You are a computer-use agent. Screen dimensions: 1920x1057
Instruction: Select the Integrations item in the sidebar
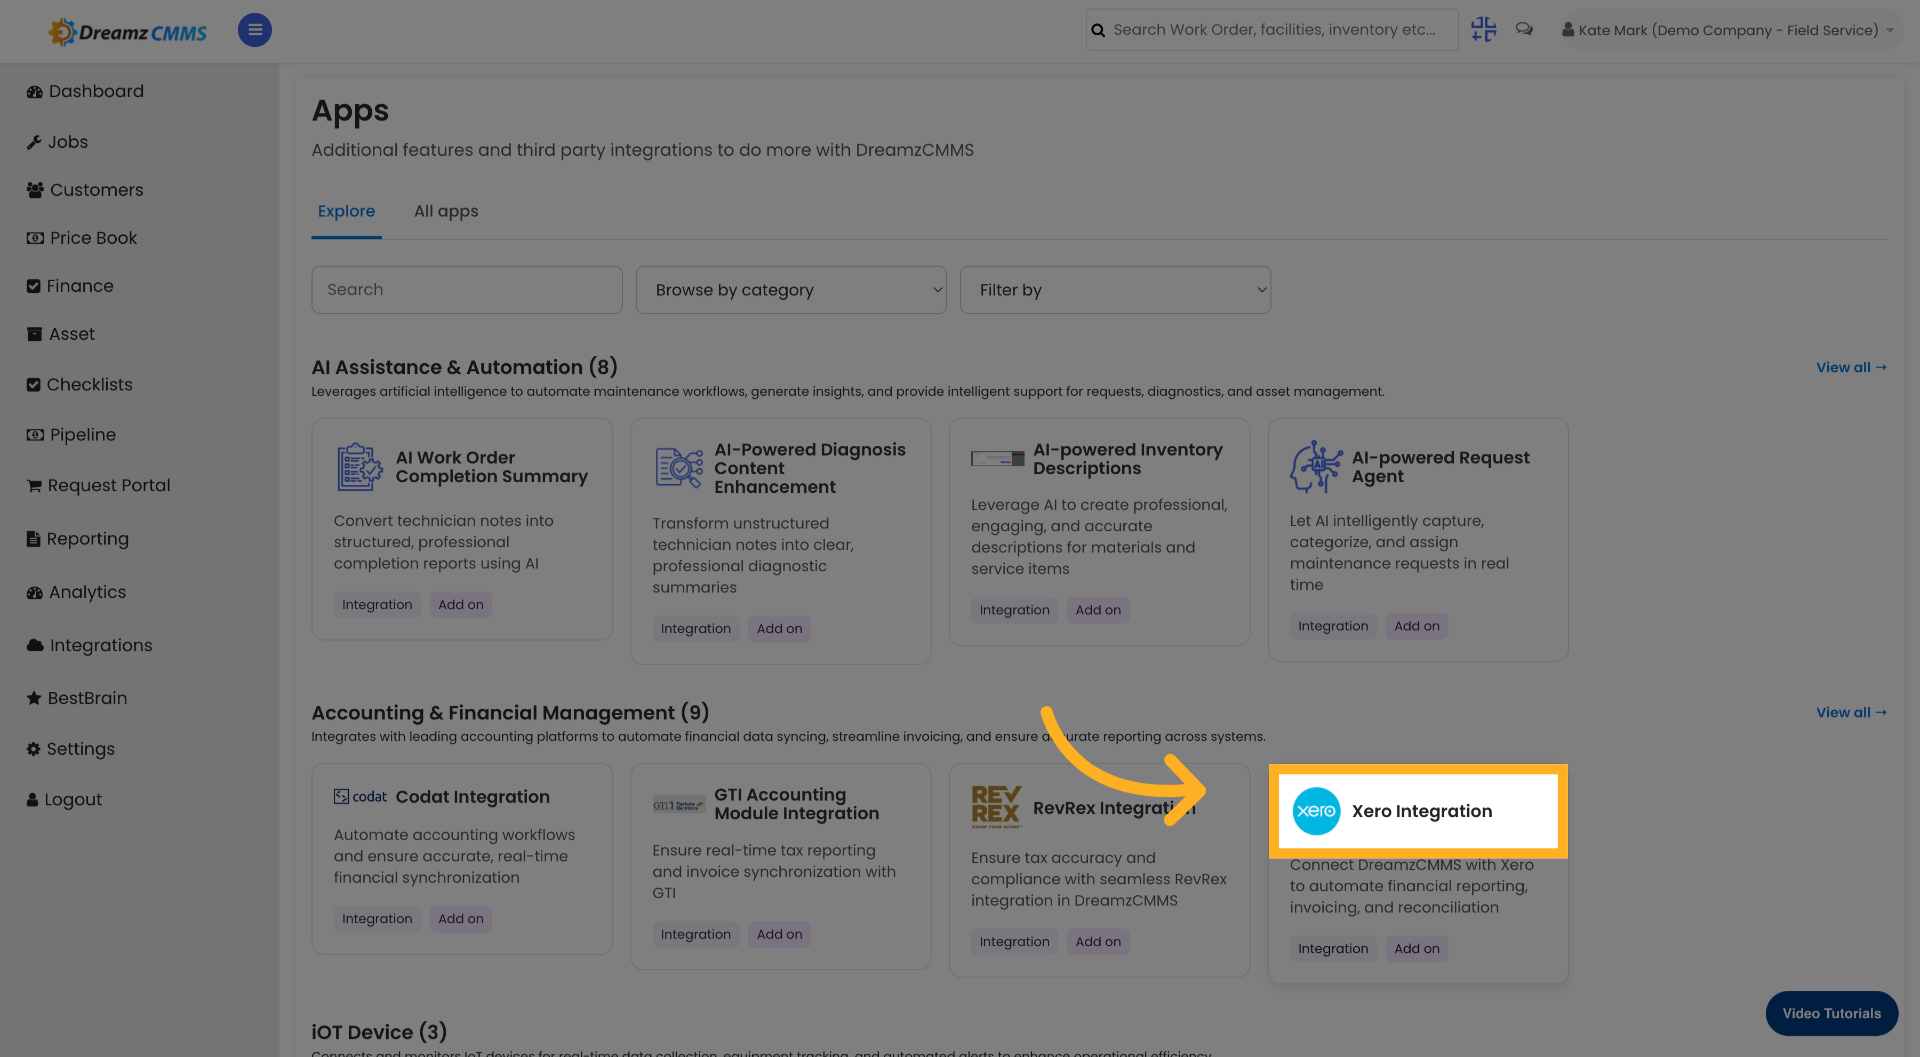100,645
